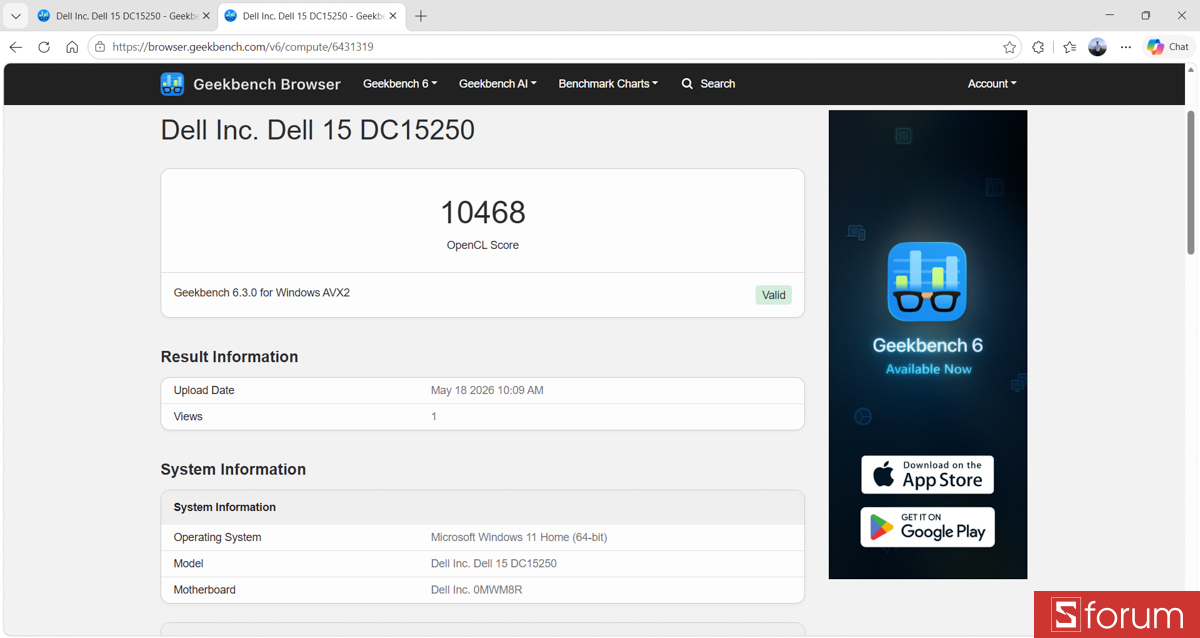Screen dimensions: 1200x638
Task: Open the tab search chevron button
Action: [16, 16]
